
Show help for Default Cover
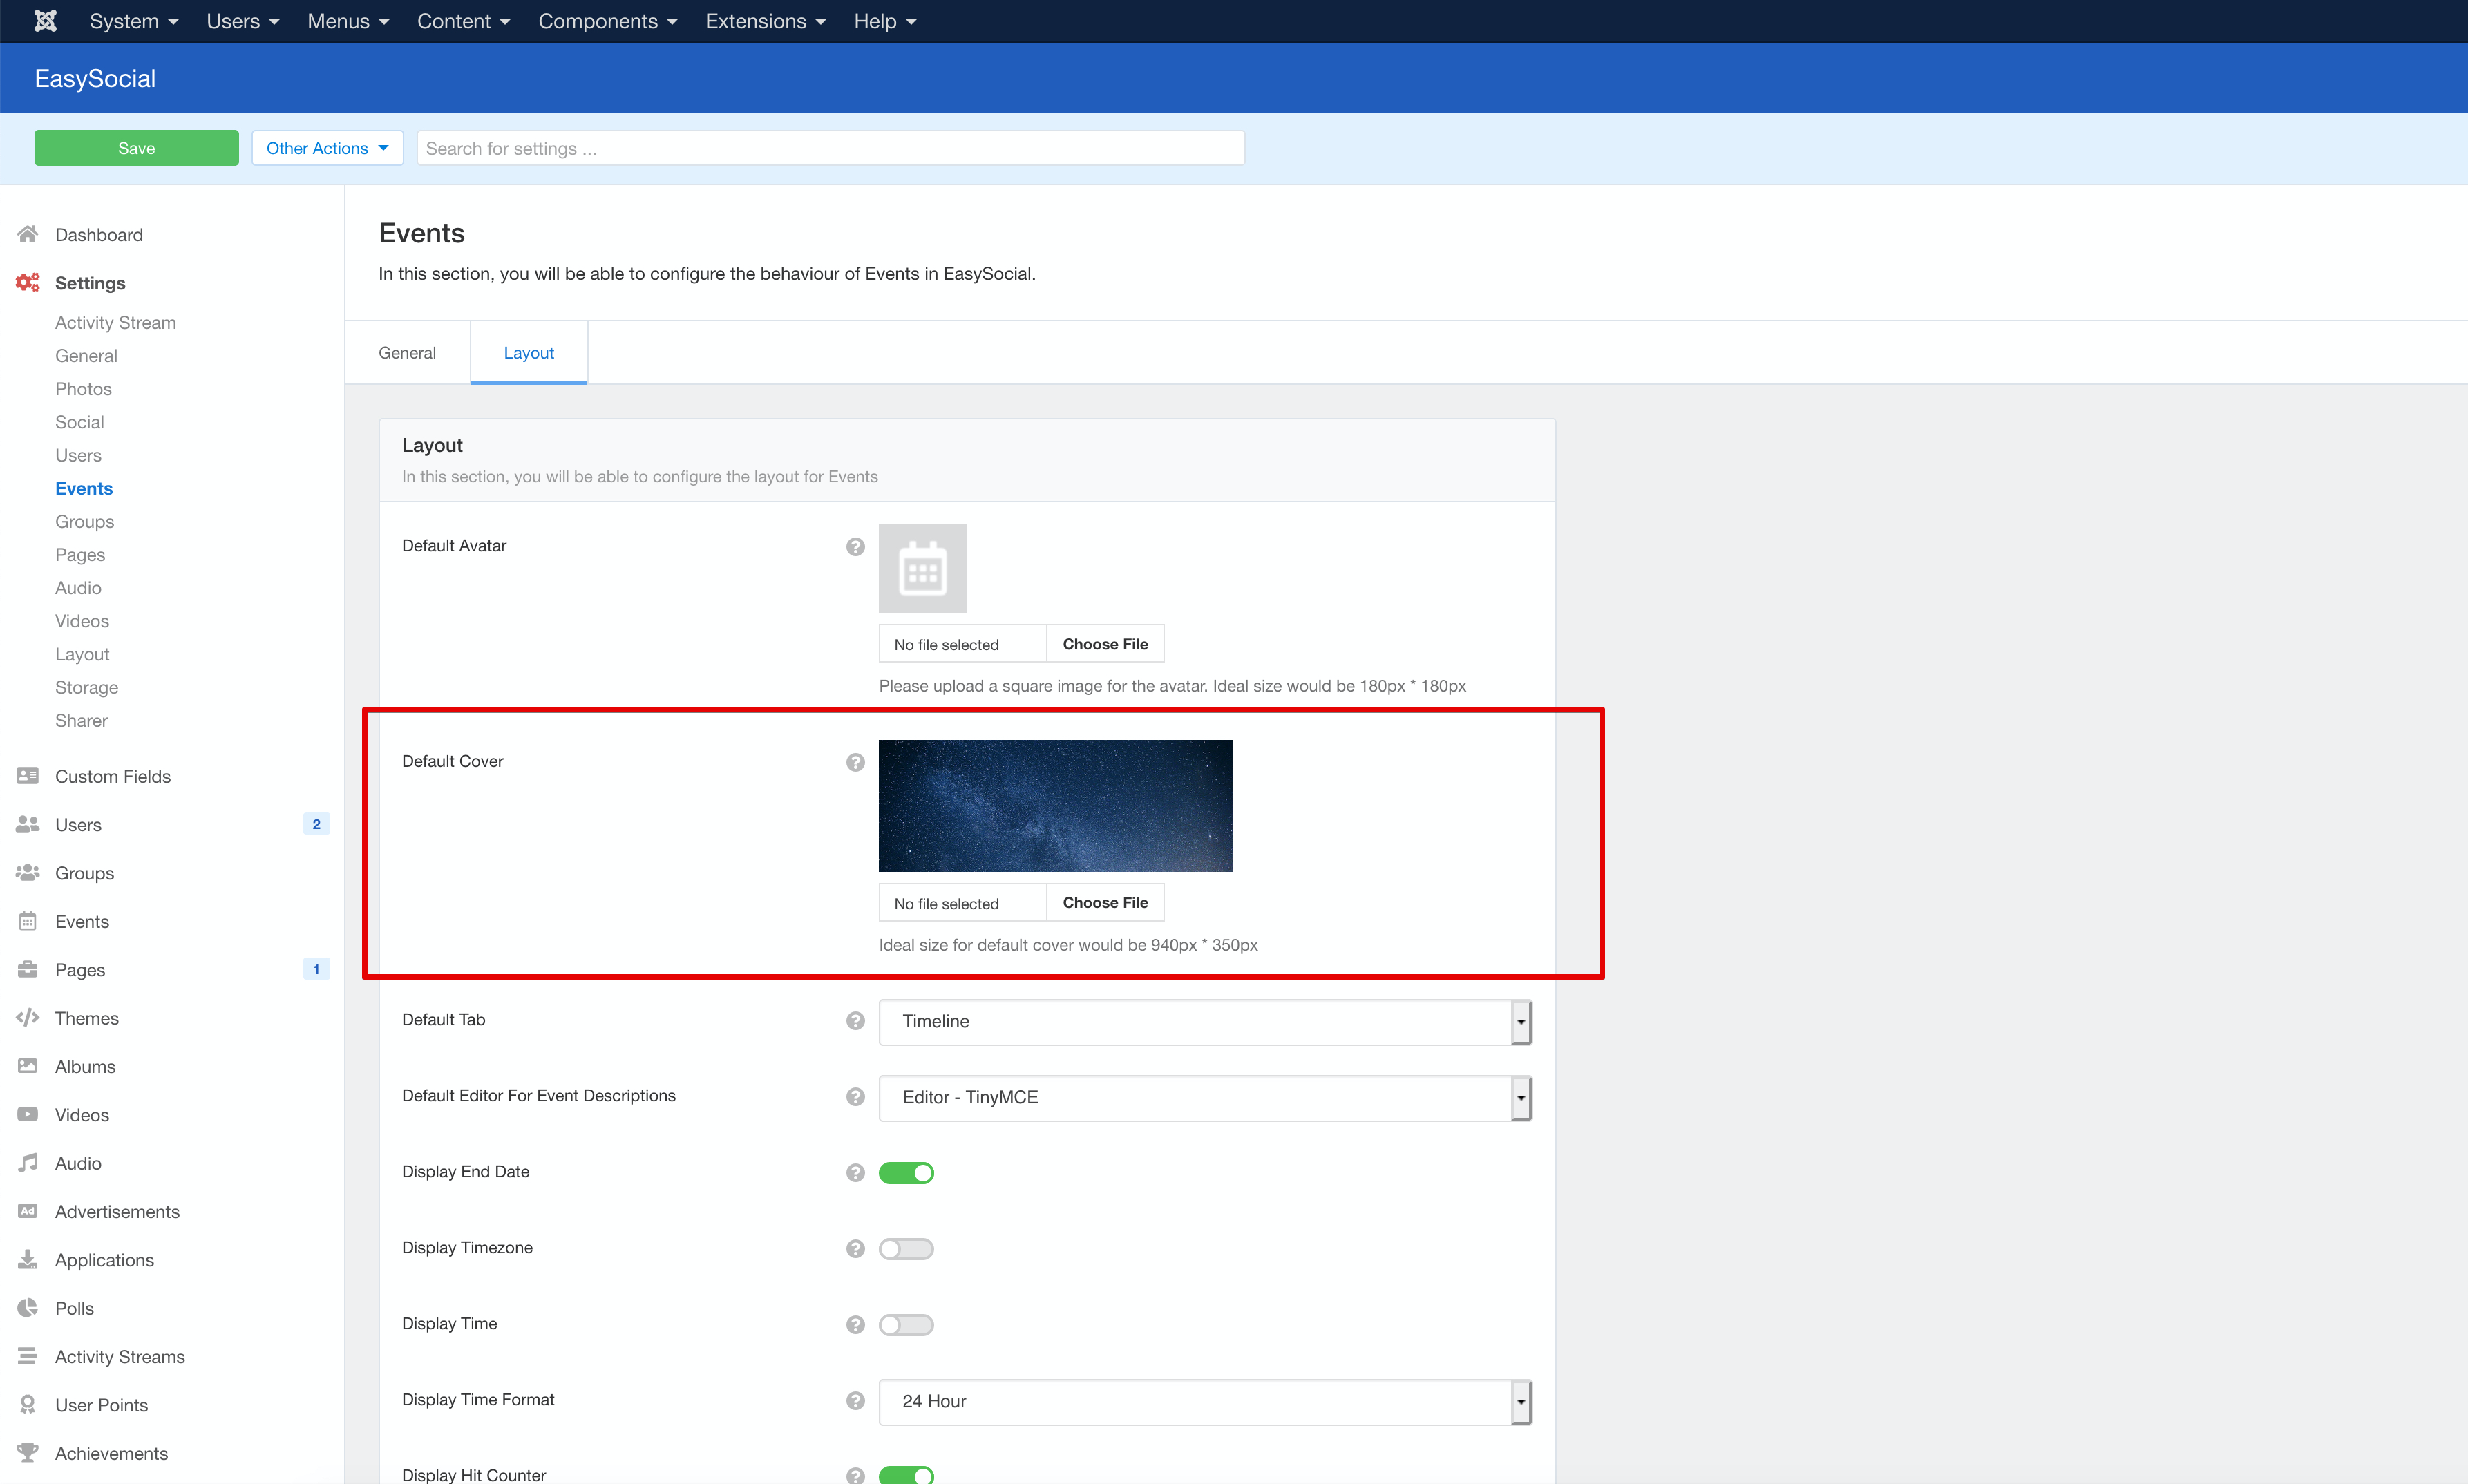[x=855, y=762]
